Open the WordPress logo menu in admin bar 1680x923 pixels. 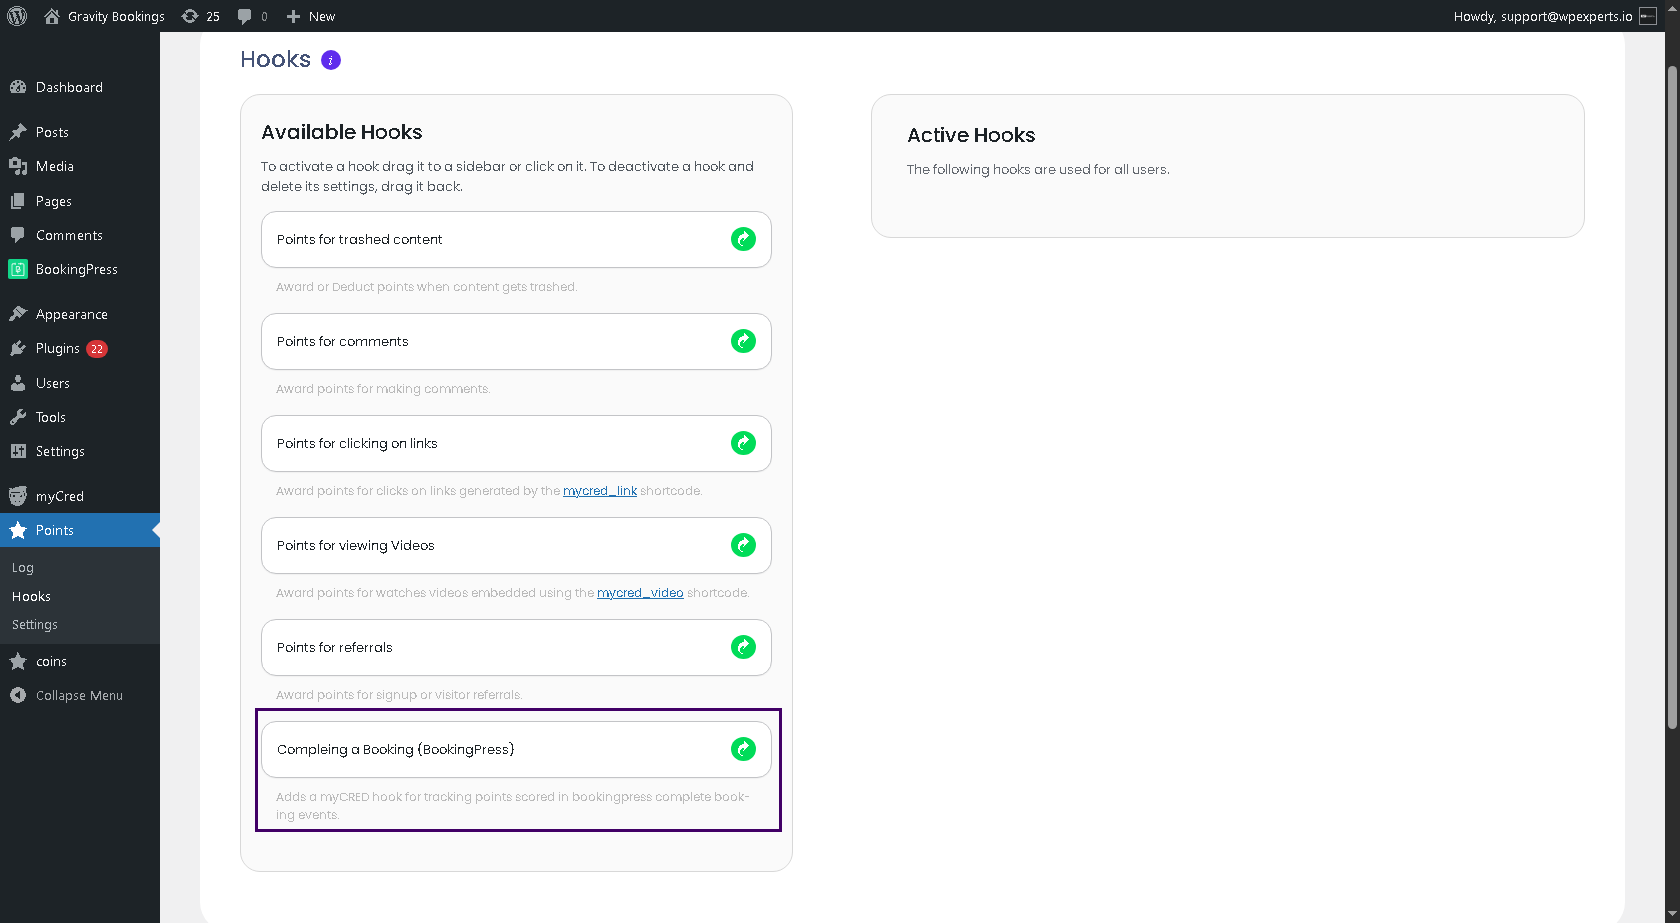[x=17, y=16]
